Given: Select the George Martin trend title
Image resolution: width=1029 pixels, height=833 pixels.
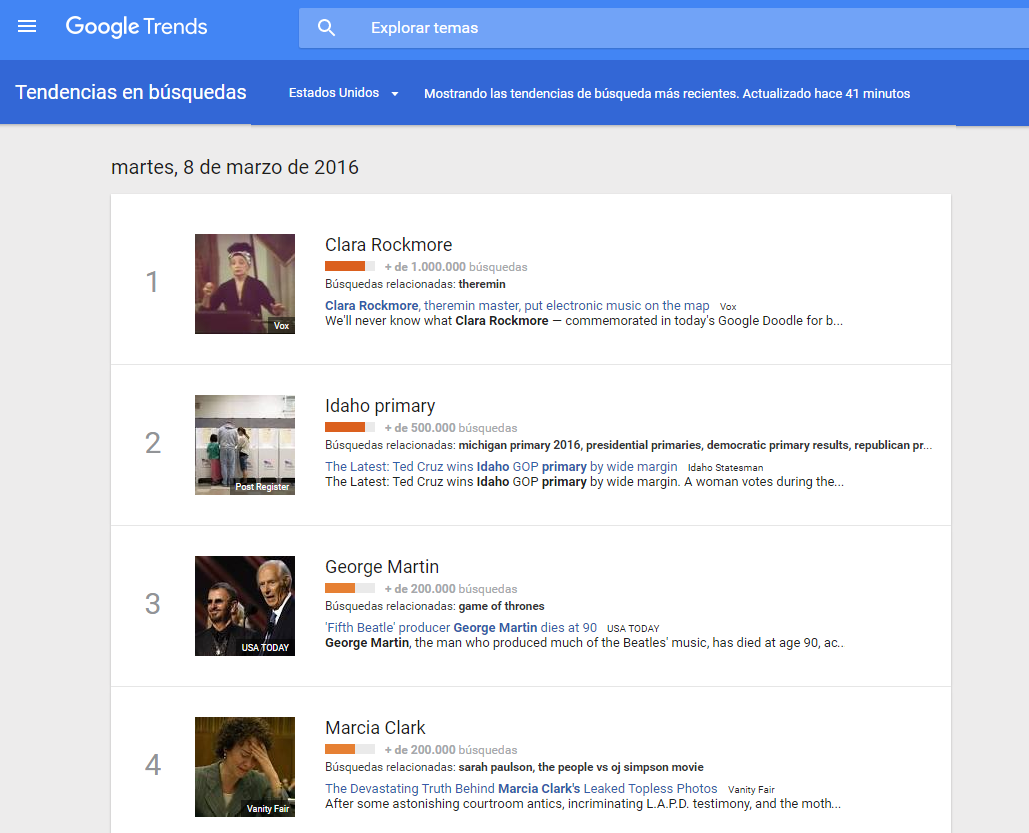Looking at the screenshot, I should tap(382, 567).
